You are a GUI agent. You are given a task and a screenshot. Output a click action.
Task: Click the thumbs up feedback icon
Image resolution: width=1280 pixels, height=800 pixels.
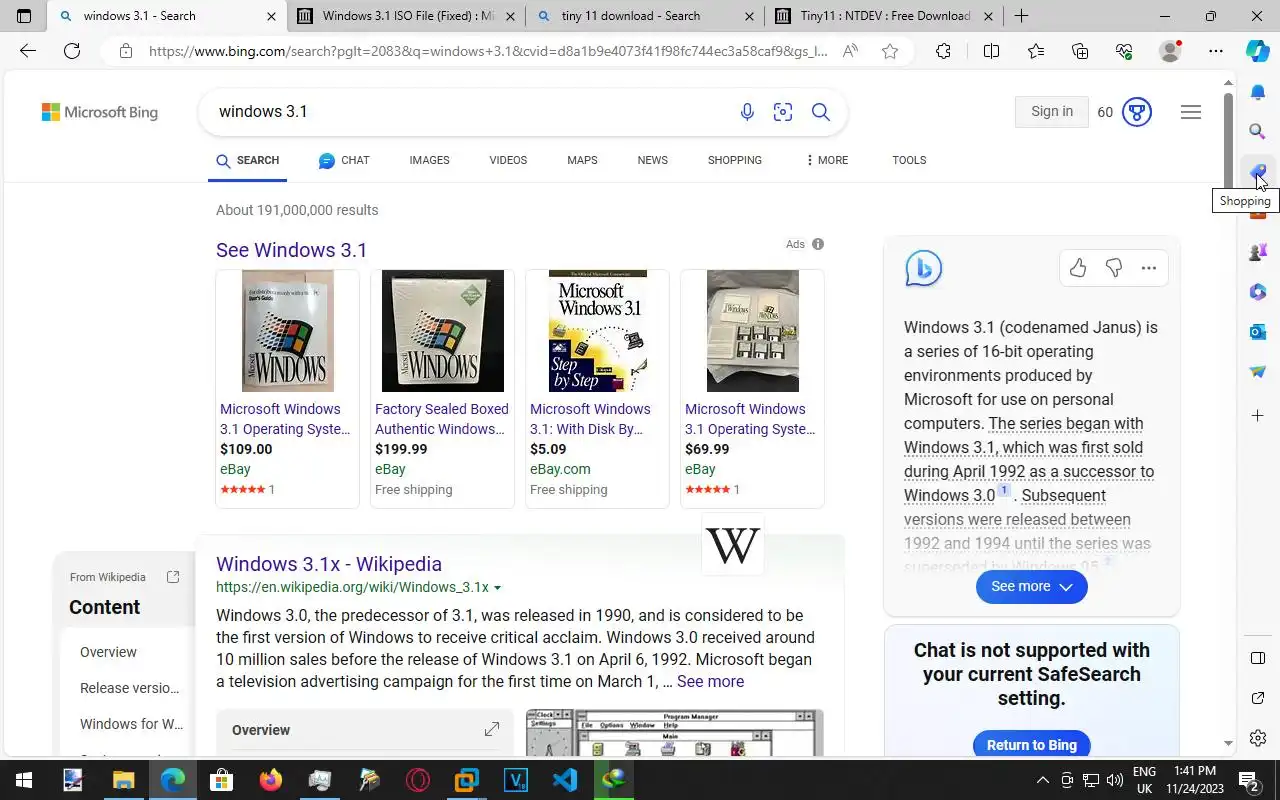(x=1078, y=268)
